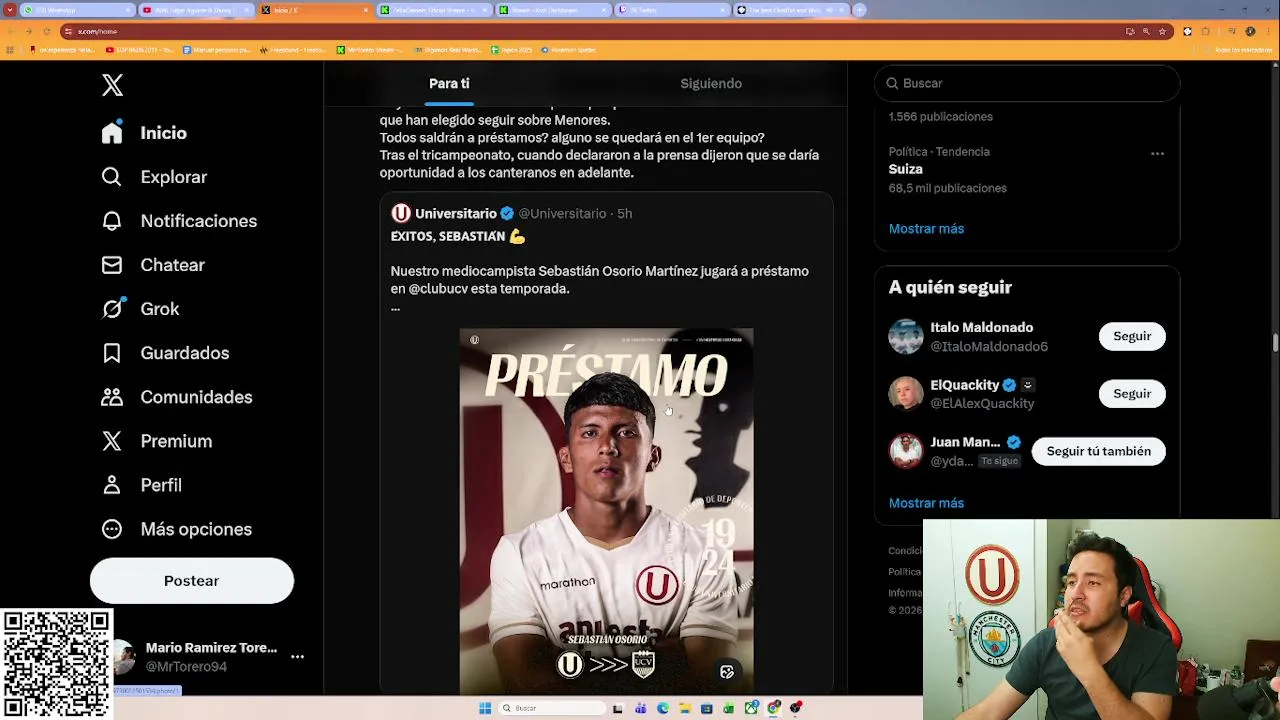Image resolution: width=1280 pixels, height=720 pixels.
Task: Open File Explorer from taskbar
Action: (685, 708)
